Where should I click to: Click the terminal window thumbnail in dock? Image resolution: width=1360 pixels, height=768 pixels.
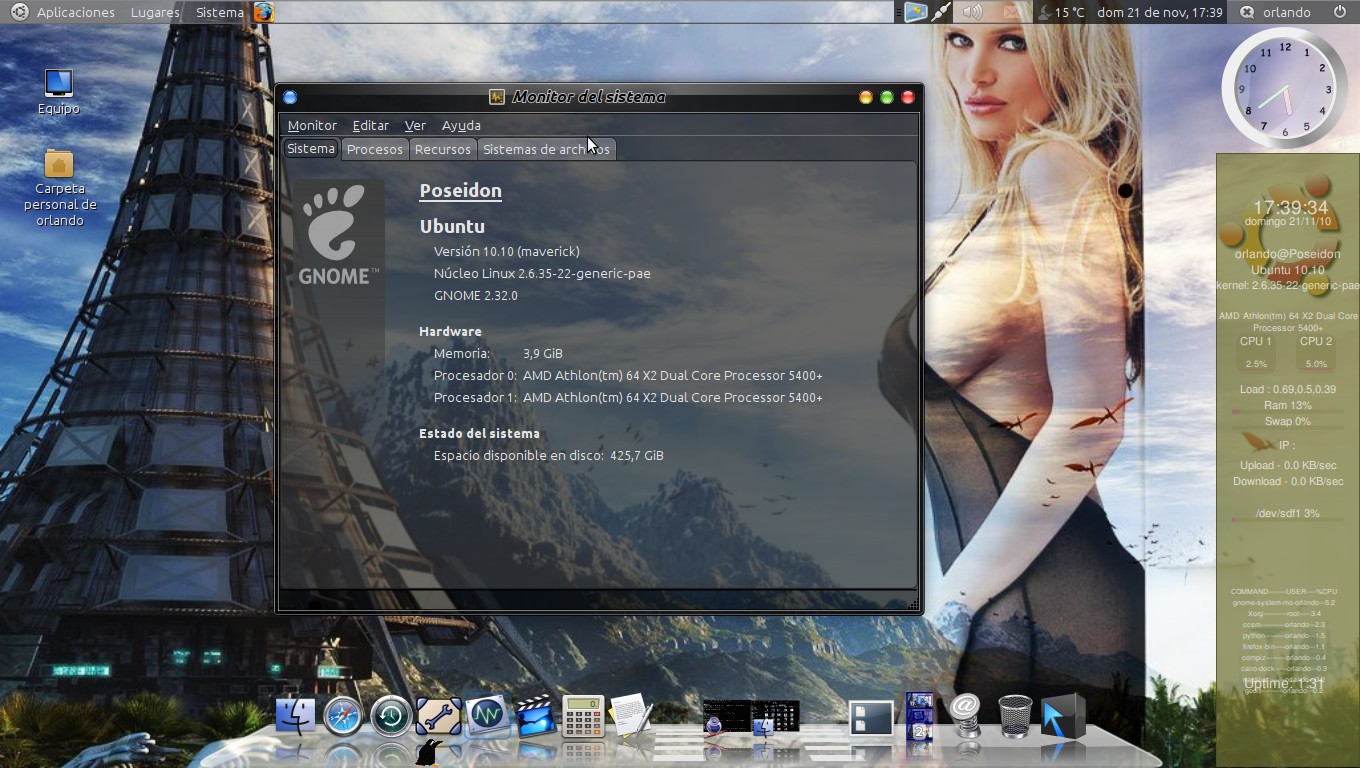click(x=727, y=717)
